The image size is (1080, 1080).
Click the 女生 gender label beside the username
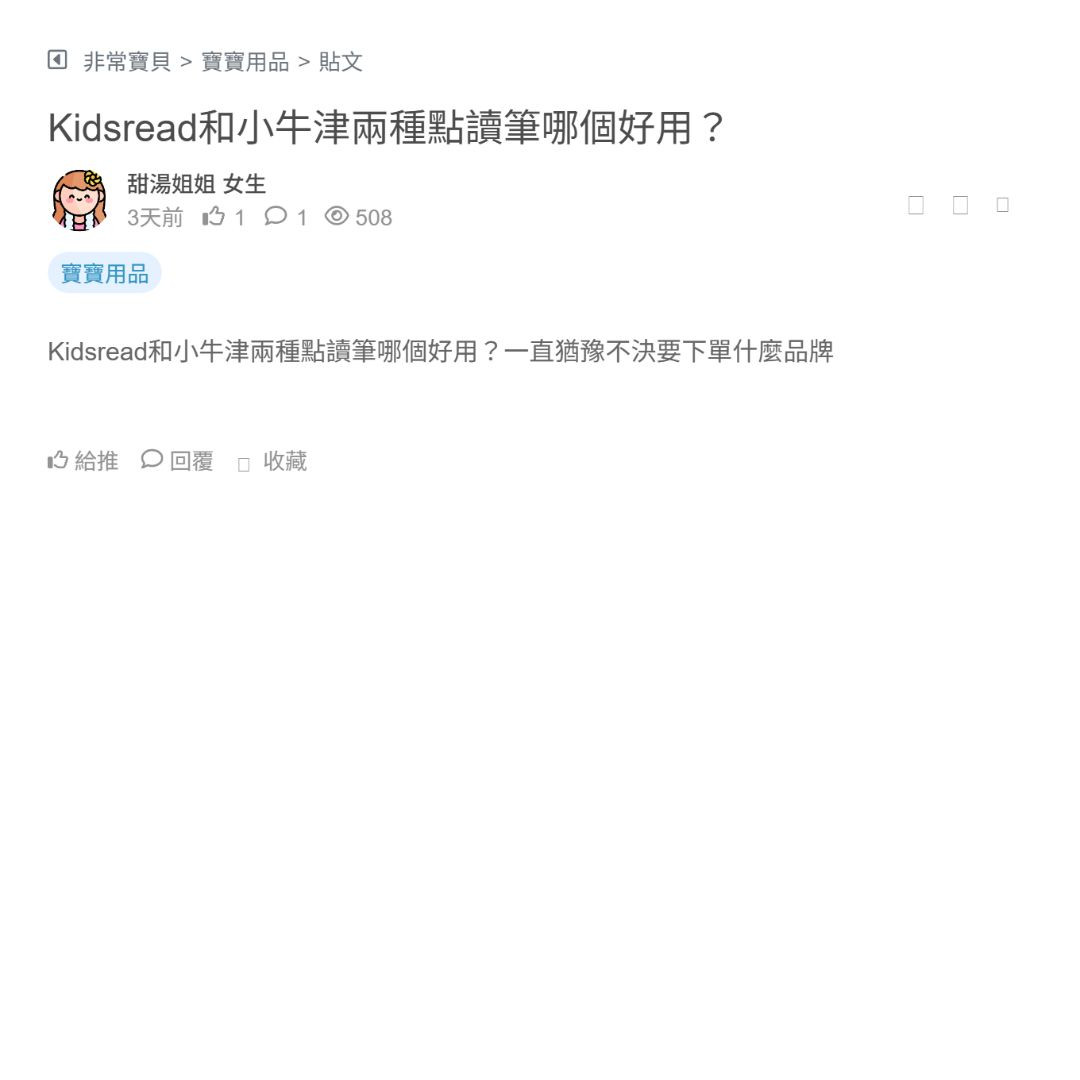coord(245,184)
